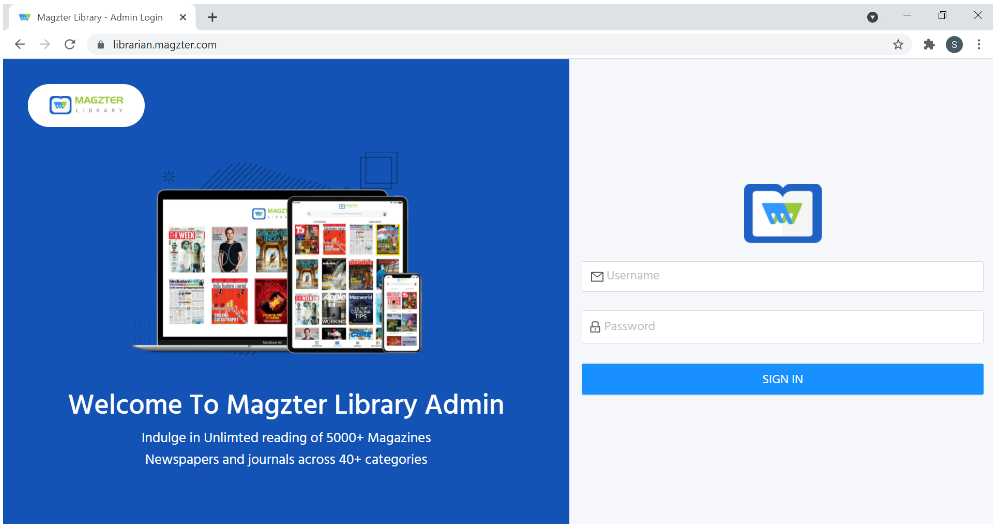Click the tab search dropdown circle icon

[x=873, y=17]
